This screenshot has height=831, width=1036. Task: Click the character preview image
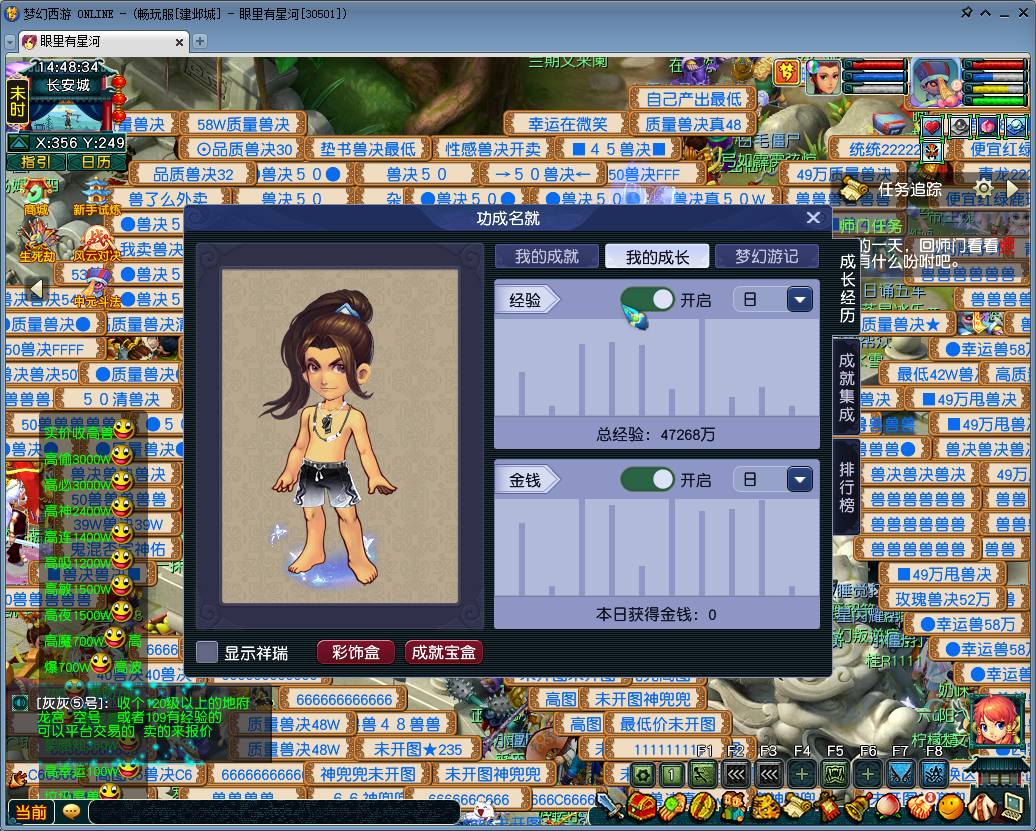[340, 436]
